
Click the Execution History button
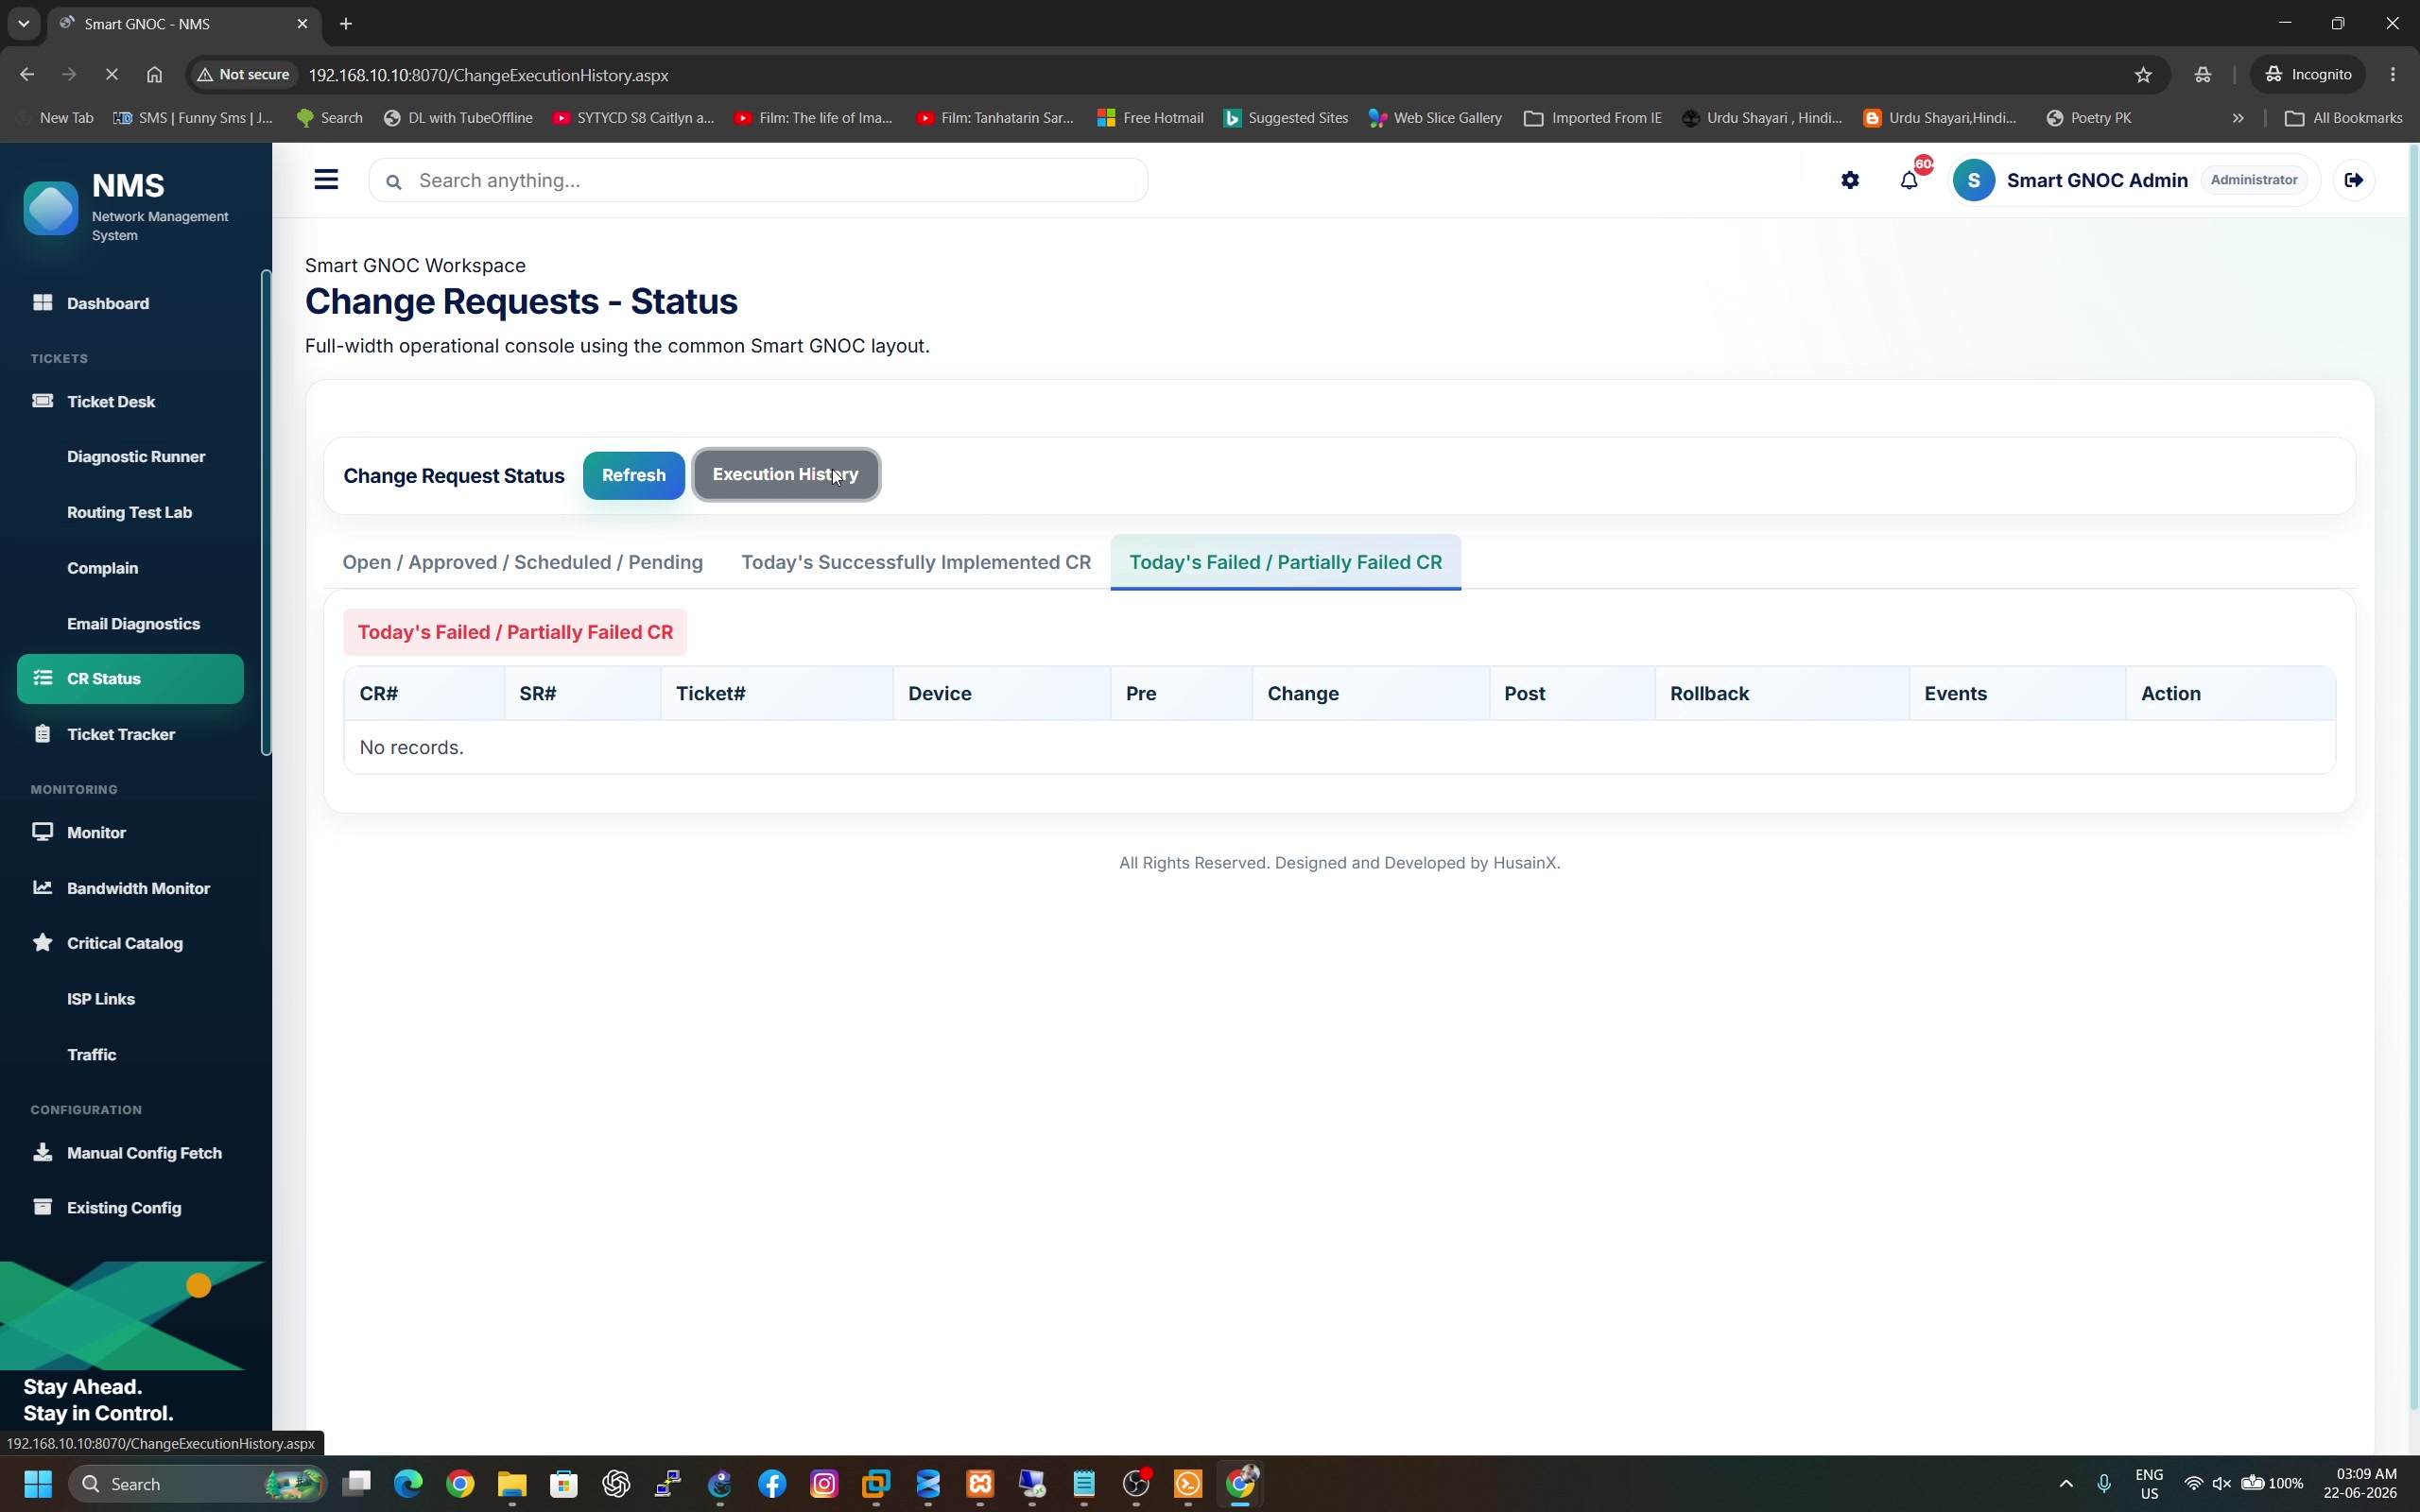pyautogui.click(x=786, y=474)
